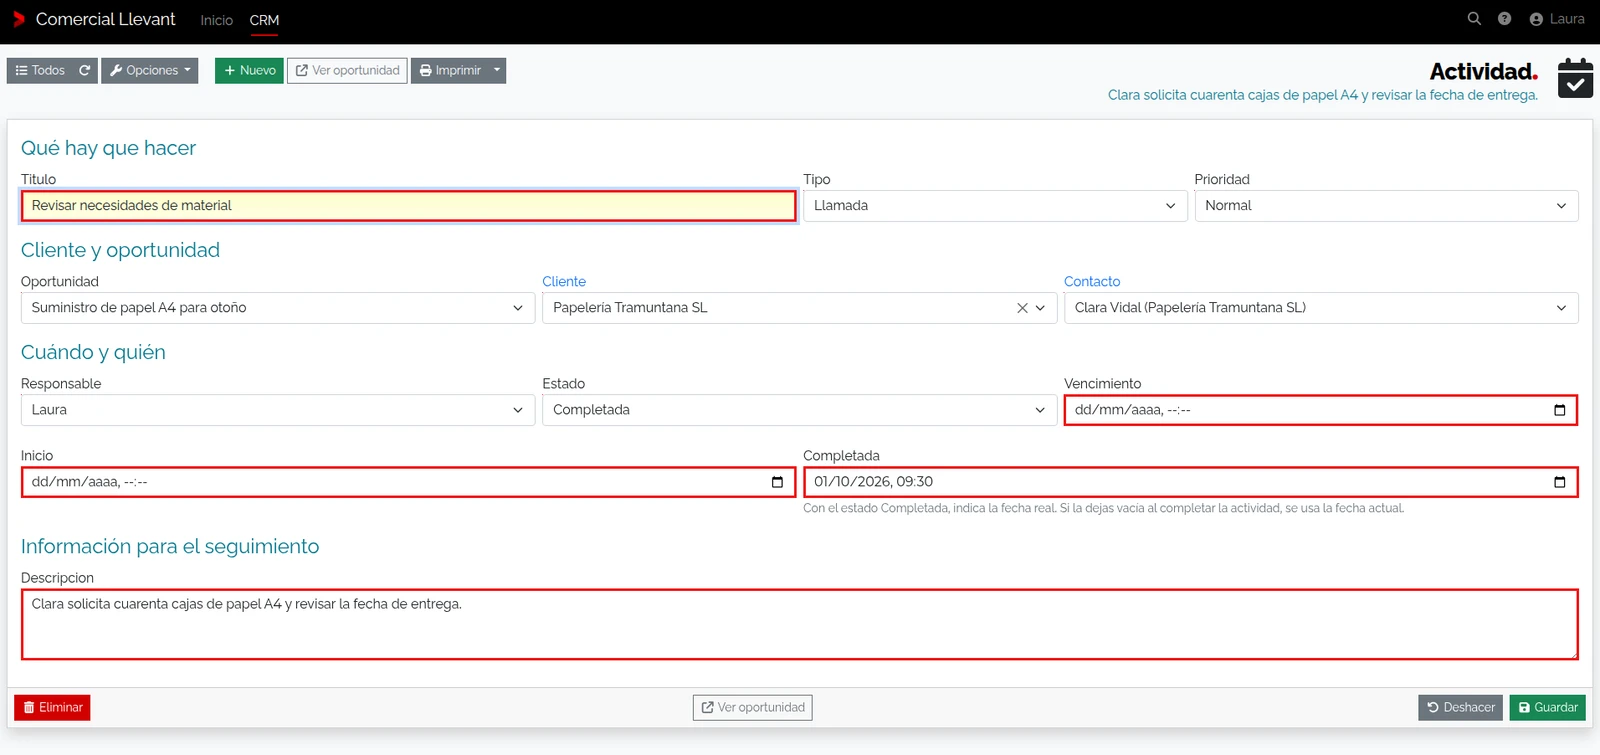Expand the Prioridad dropdown showing Normal

tap(1386, 206)
